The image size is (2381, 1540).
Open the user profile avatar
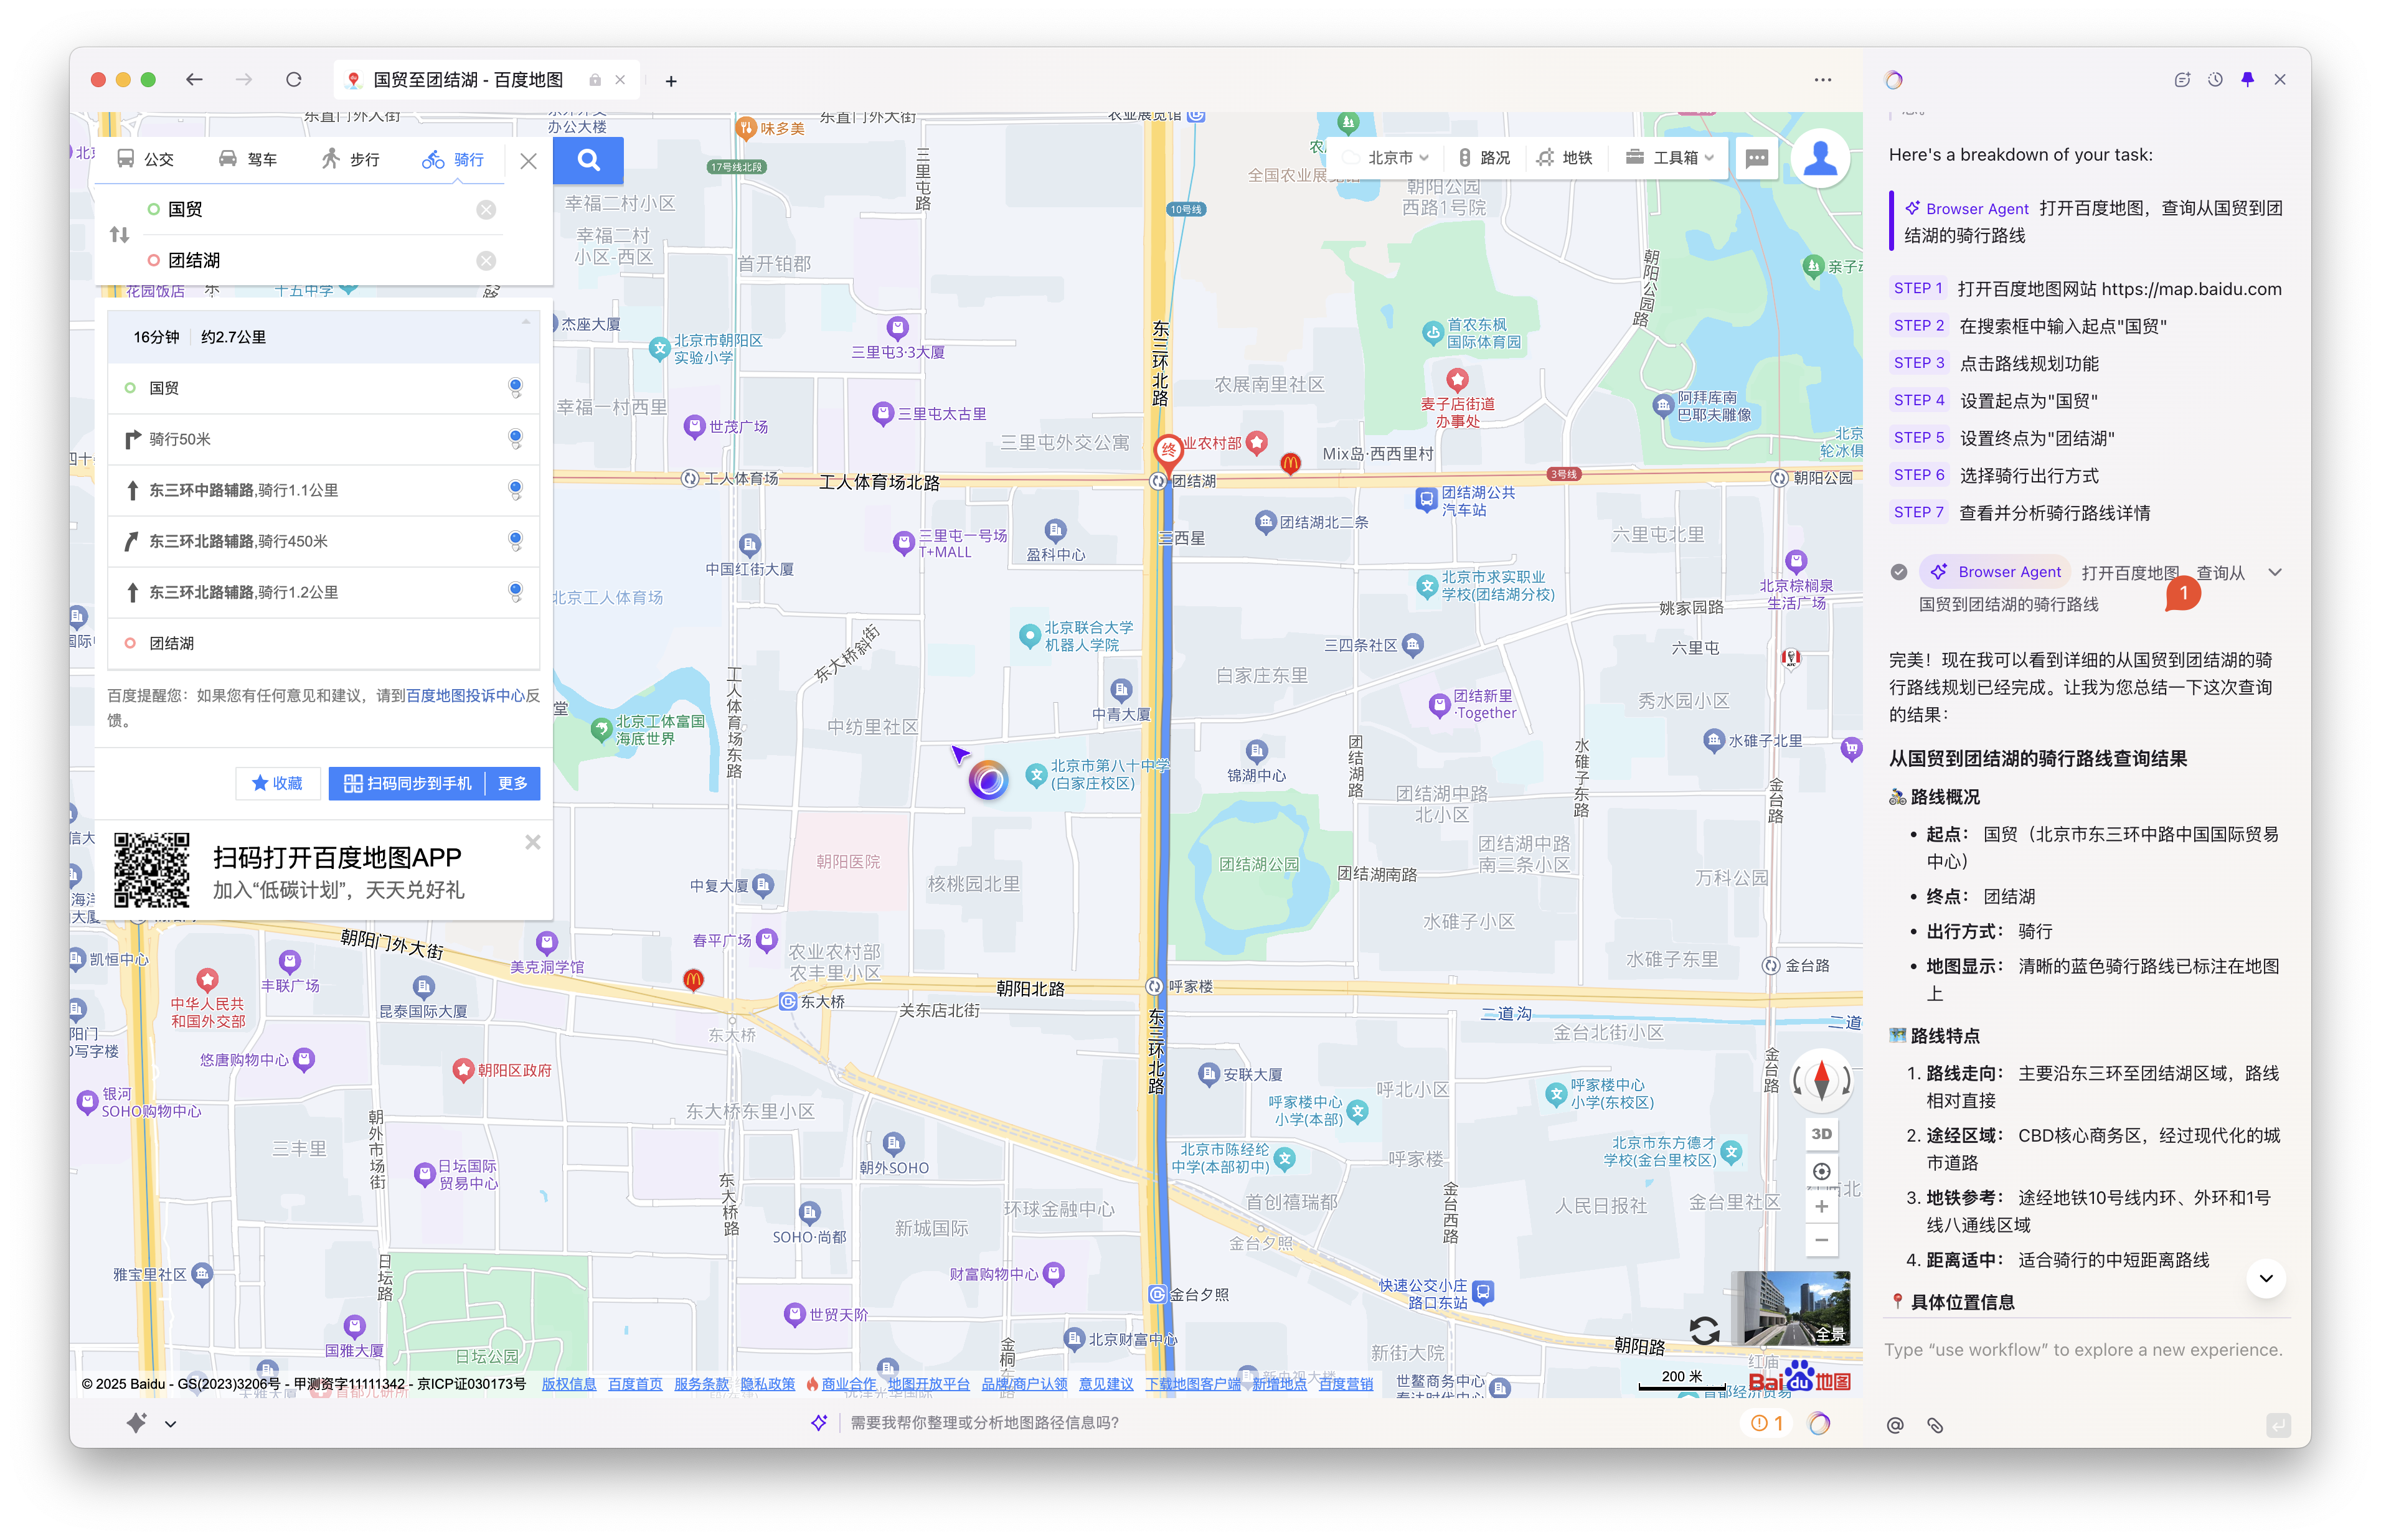click(1820, 159)
